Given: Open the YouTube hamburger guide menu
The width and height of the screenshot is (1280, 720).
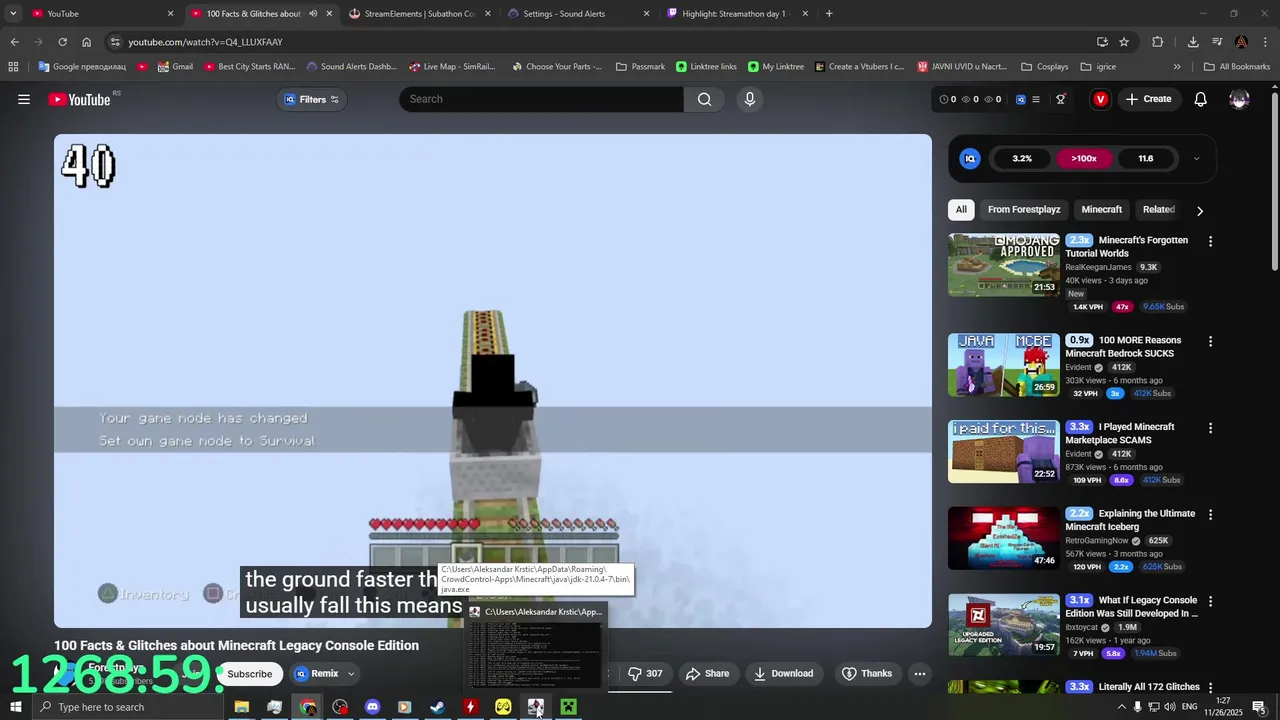Looking at the screenshot, I should tap(24, 99).
